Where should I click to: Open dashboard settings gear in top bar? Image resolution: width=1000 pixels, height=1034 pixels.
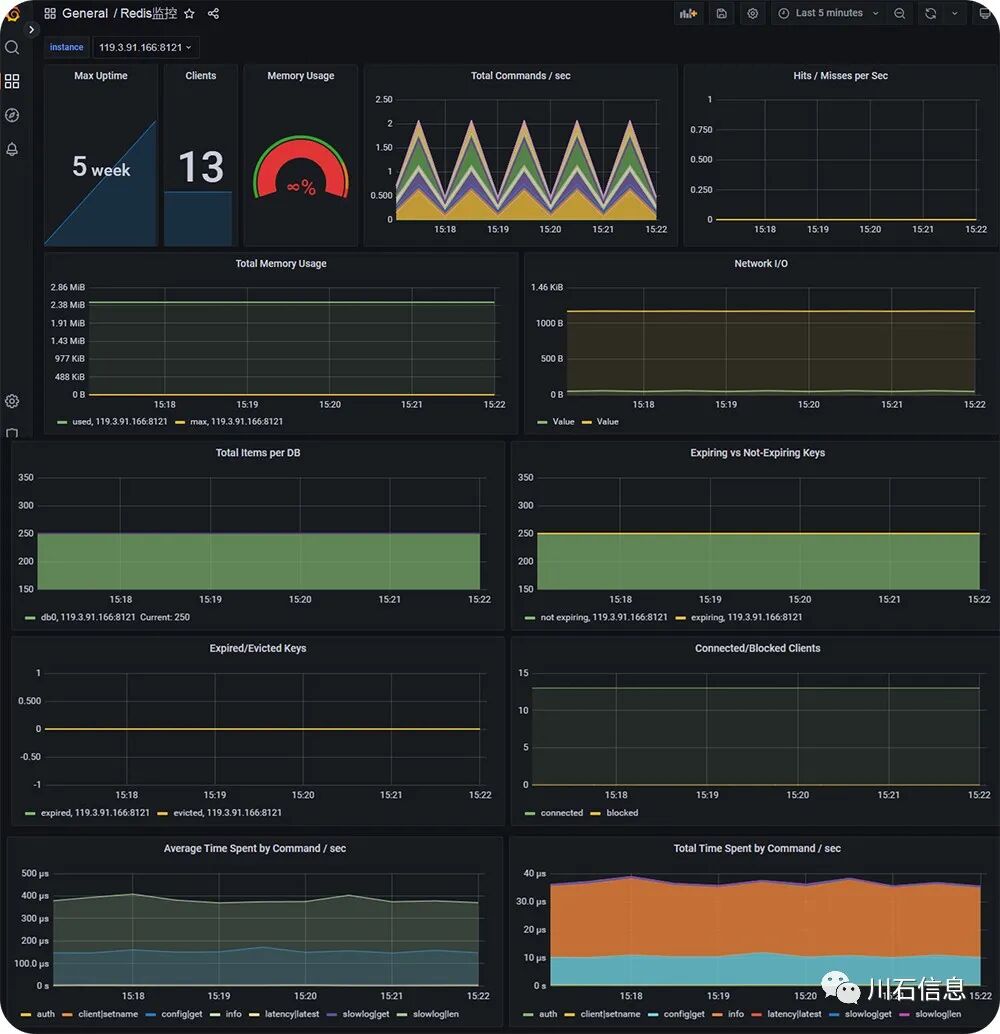(753, 13)
